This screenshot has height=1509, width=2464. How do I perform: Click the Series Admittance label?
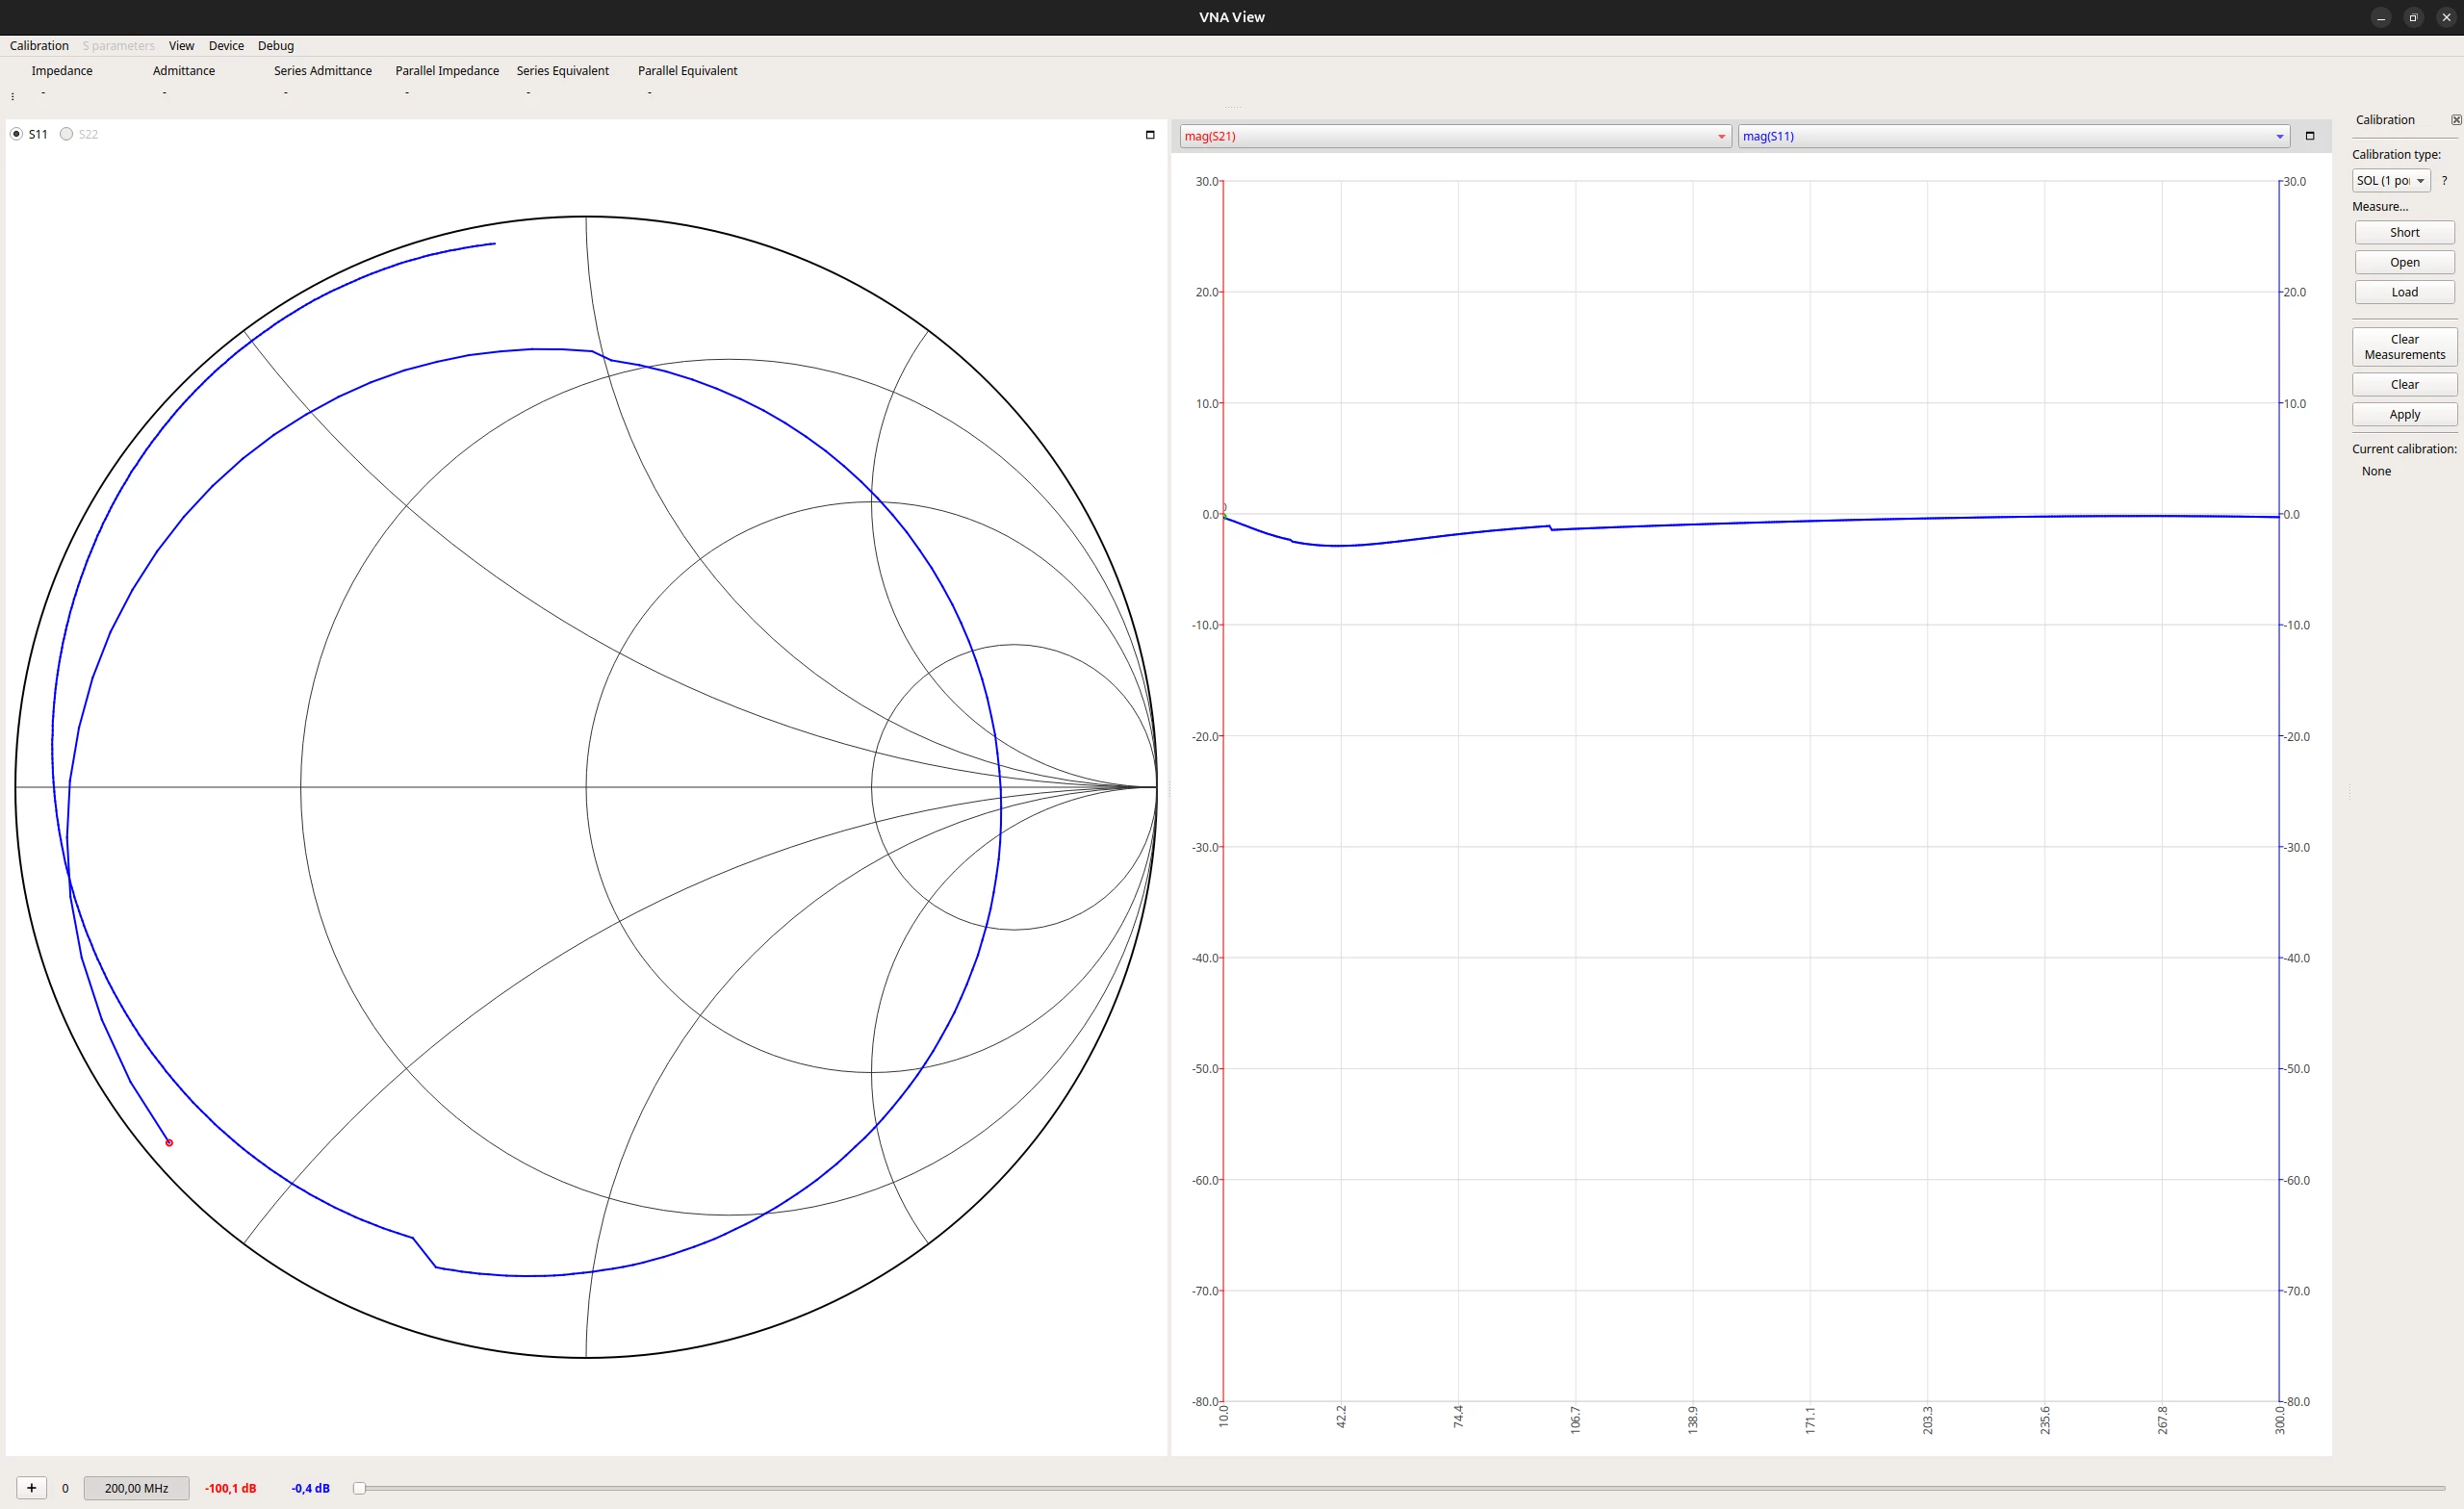[323, 71]
